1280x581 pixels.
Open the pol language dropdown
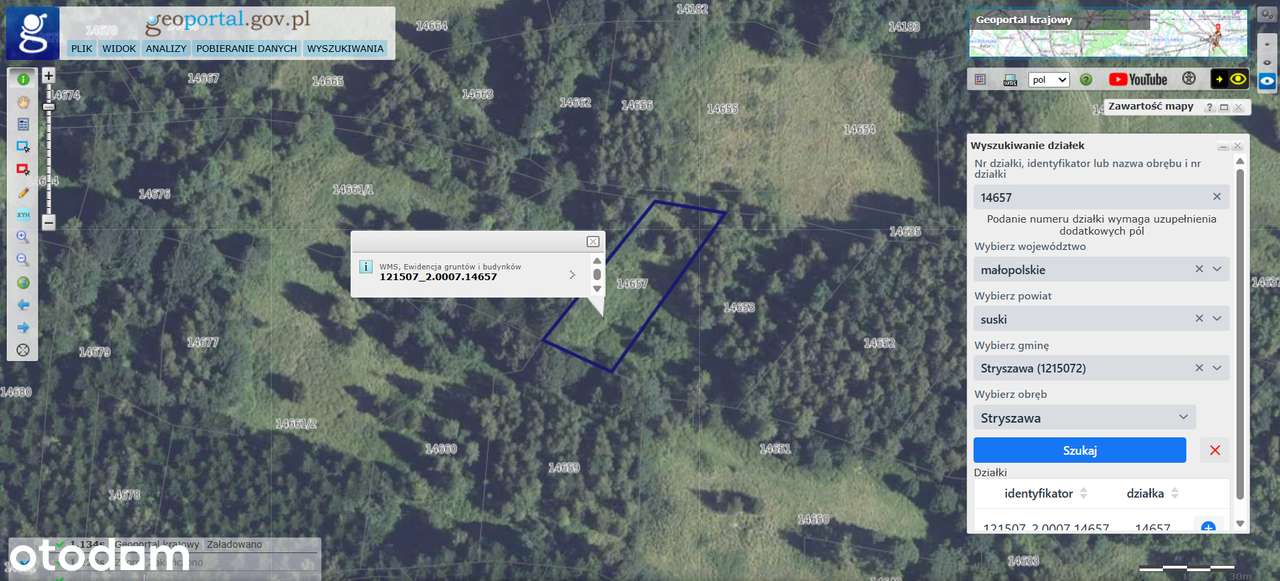pos(1049,79)
